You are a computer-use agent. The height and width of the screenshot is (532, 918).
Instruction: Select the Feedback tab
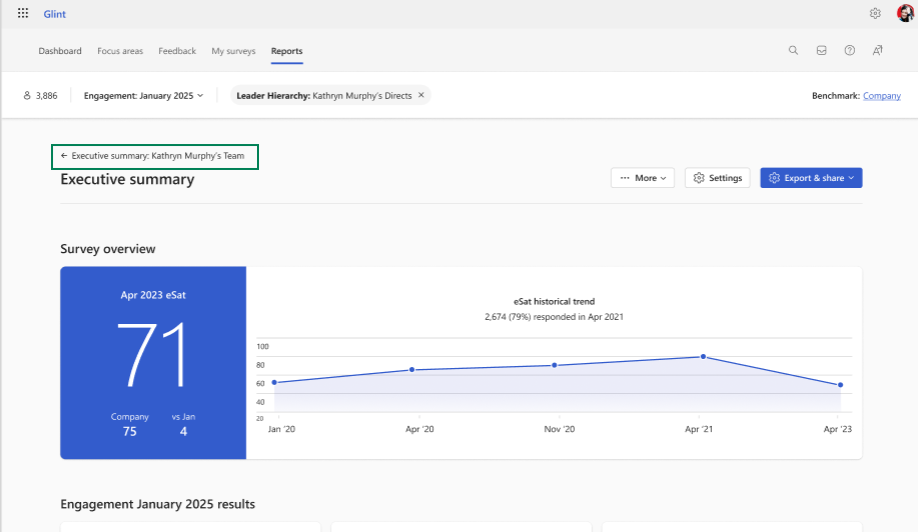pyautogui.click(x=177, y=51)
